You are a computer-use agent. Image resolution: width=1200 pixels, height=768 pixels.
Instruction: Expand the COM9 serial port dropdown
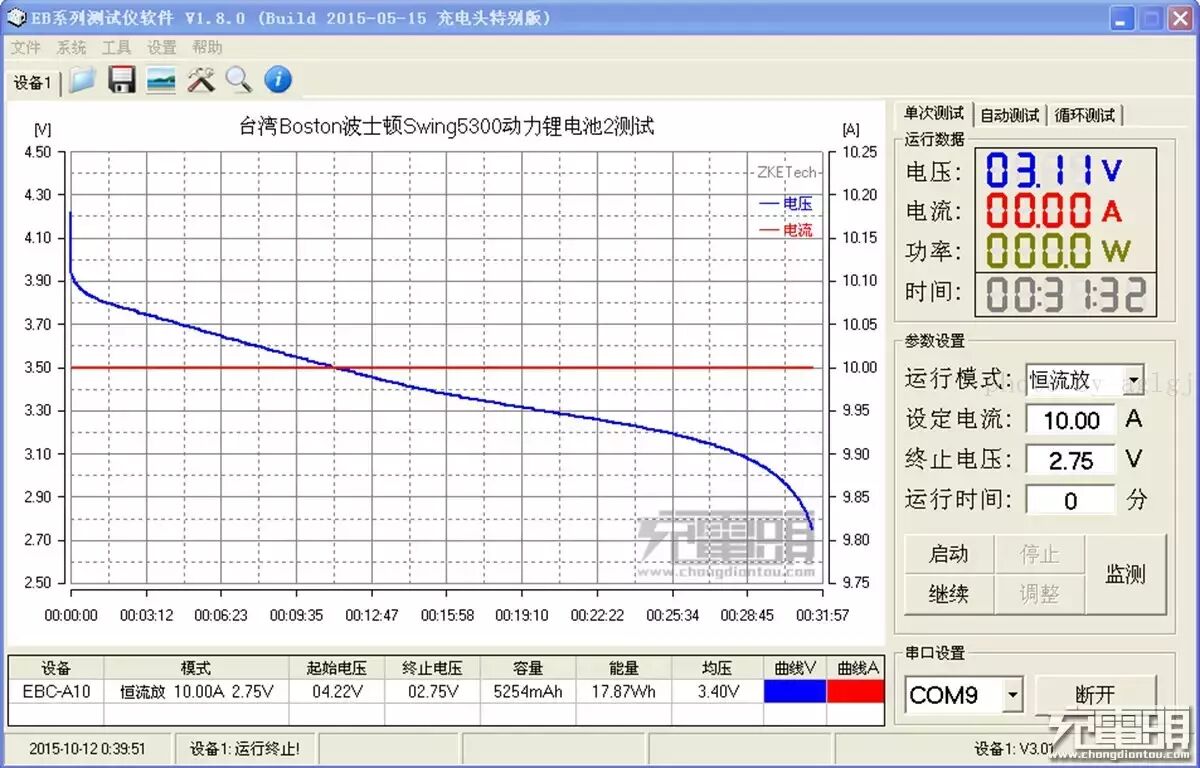point(1013,694)
